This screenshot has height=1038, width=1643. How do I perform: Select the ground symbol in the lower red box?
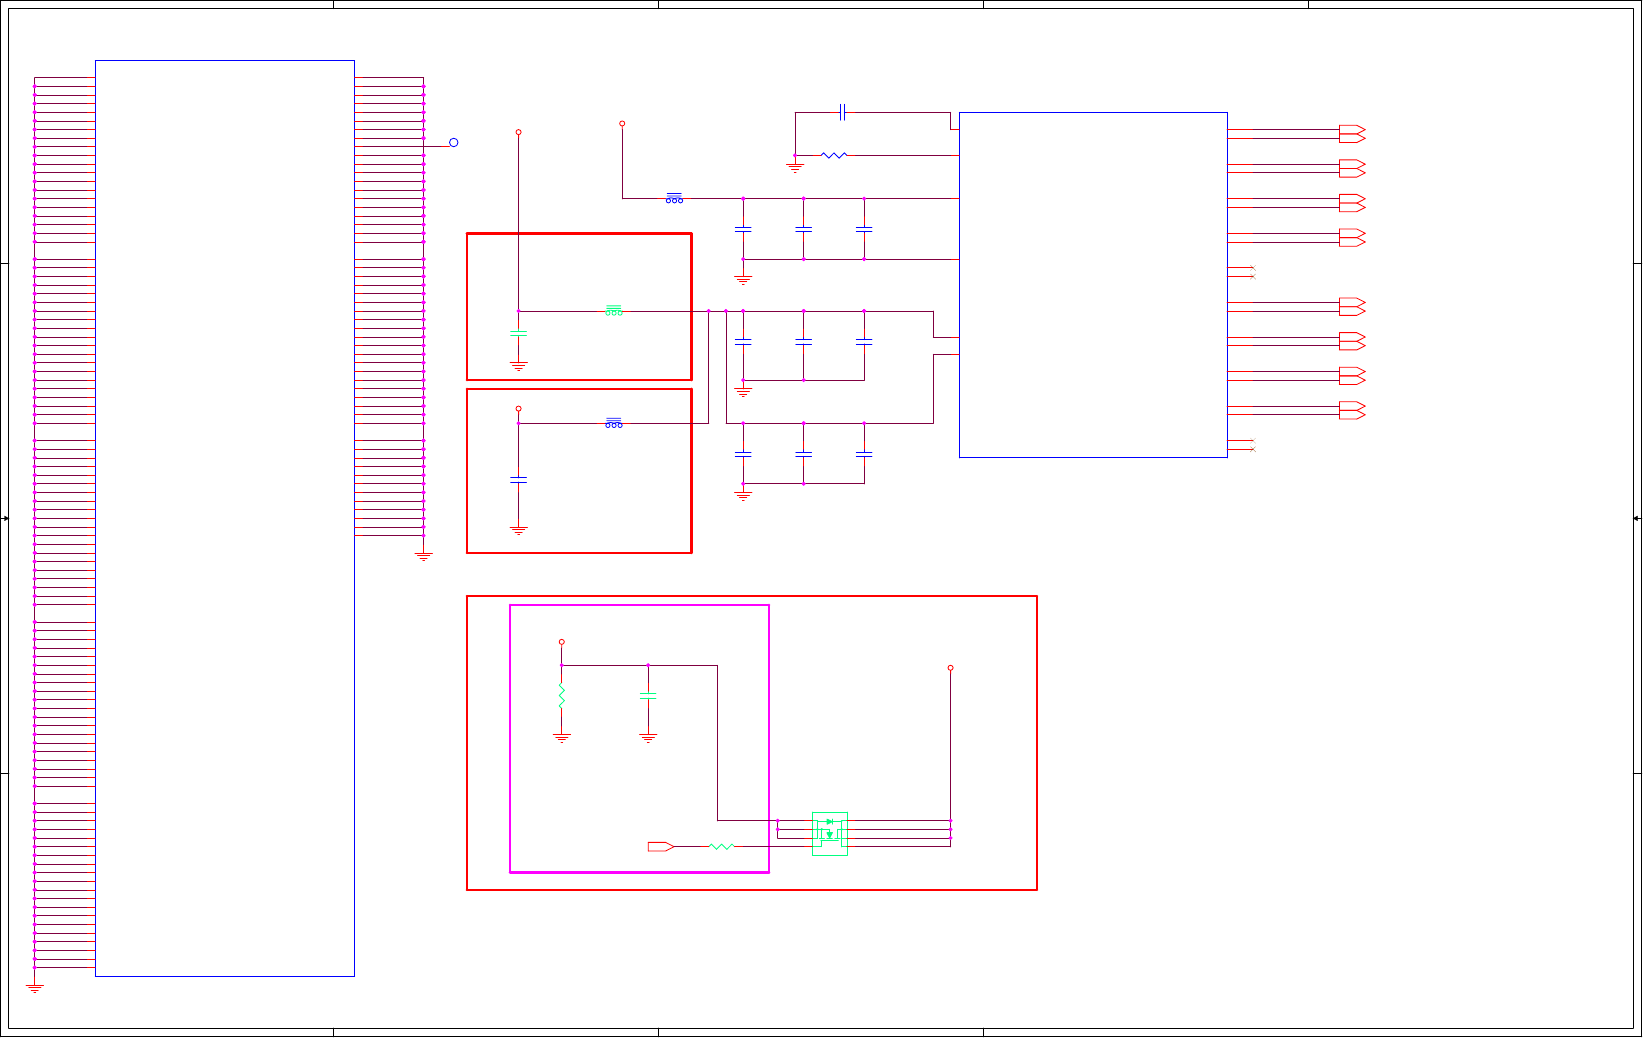[518, 530]
